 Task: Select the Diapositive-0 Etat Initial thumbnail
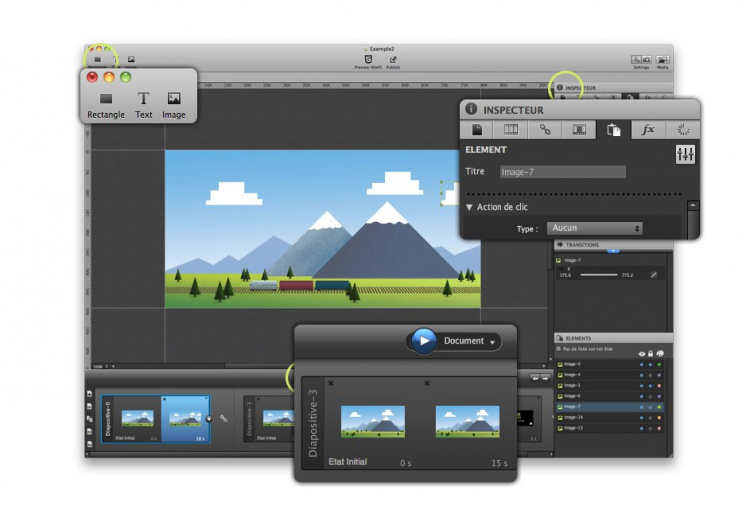point(137,418)
